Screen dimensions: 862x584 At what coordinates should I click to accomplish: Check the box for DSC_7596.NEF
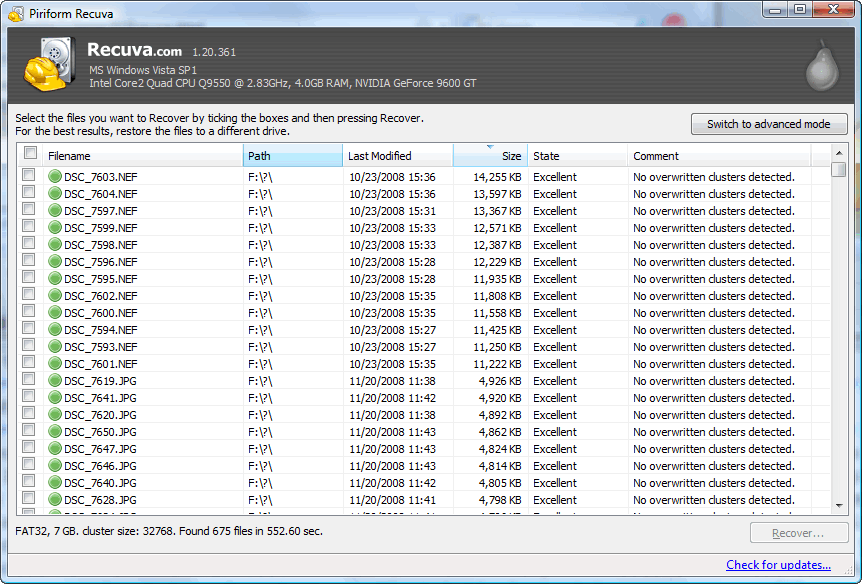pos(29,260)
